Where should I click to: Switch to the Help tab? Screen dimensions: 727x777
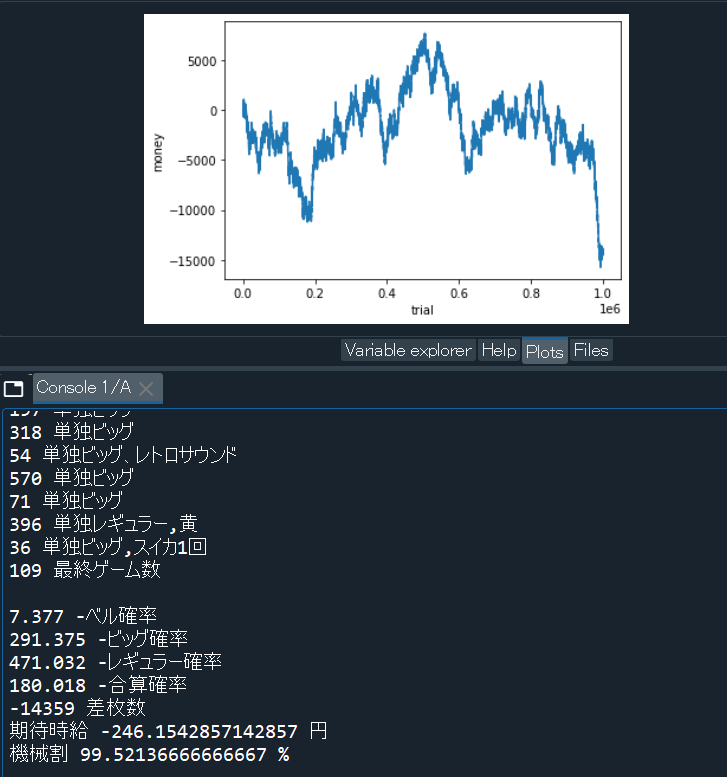[x=499, y=350]
